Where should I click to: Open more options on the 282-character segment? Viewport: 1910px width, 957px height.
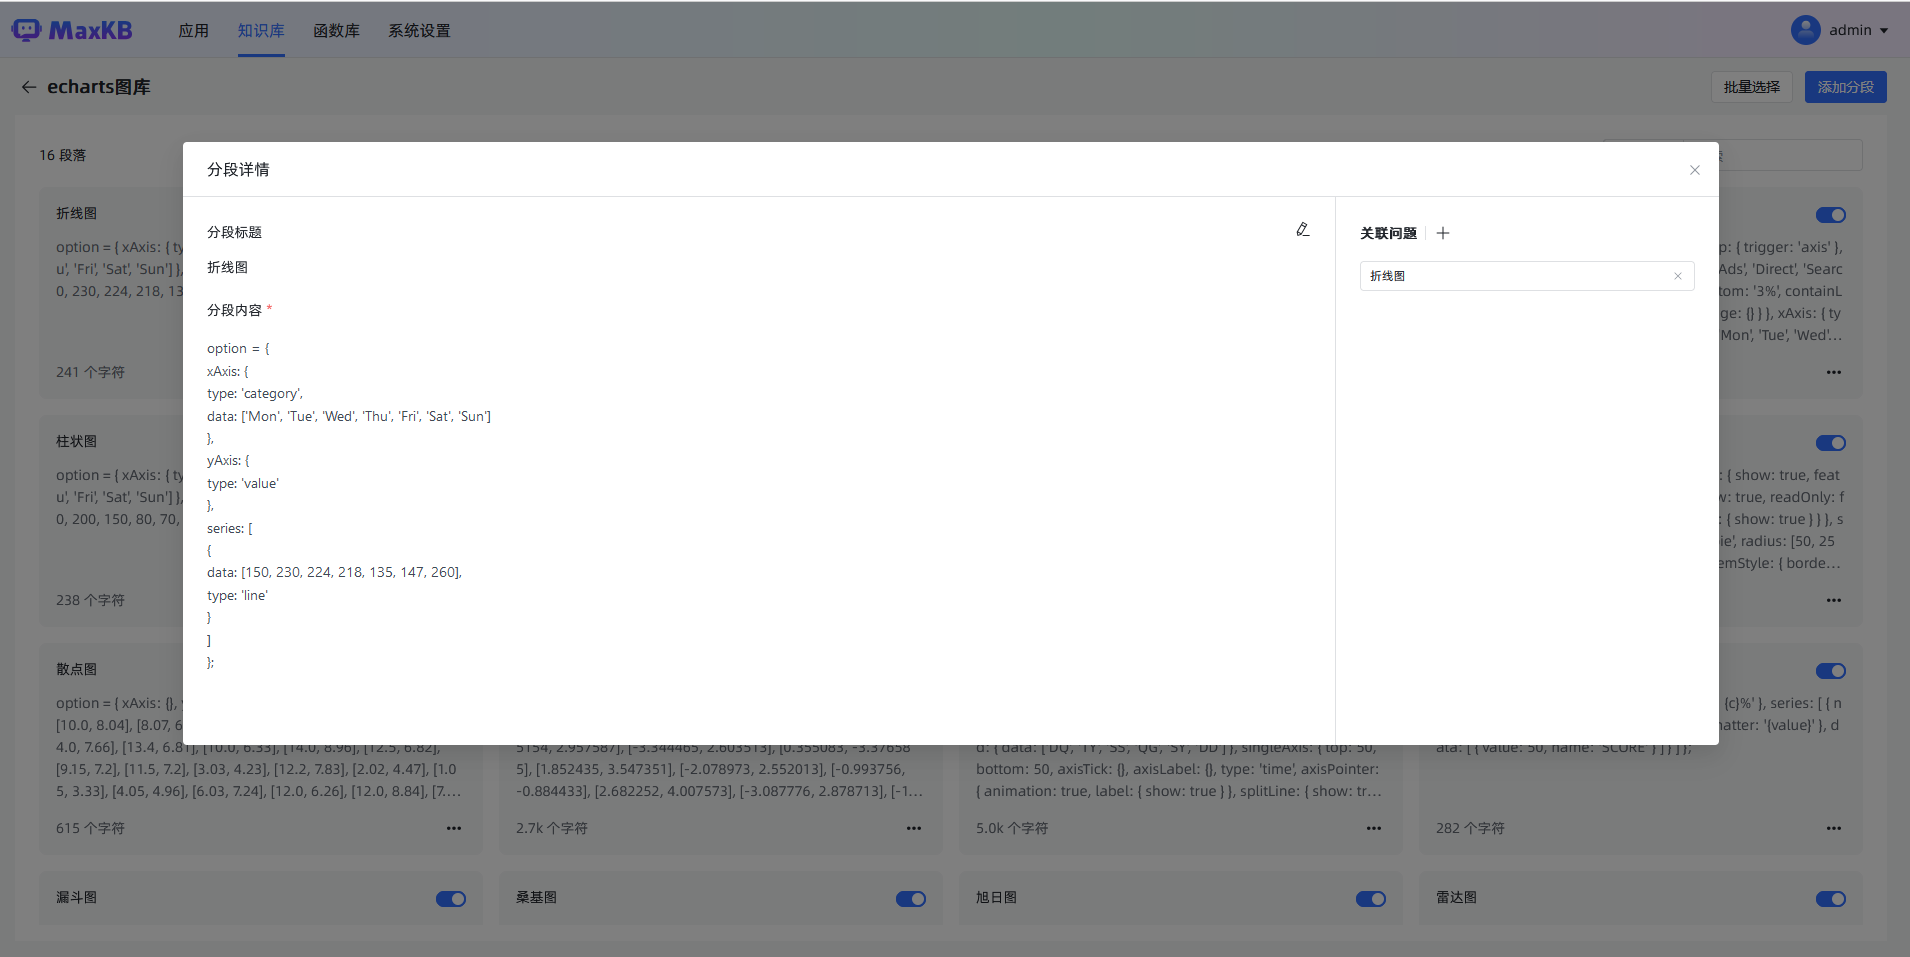coord(1834,828)
